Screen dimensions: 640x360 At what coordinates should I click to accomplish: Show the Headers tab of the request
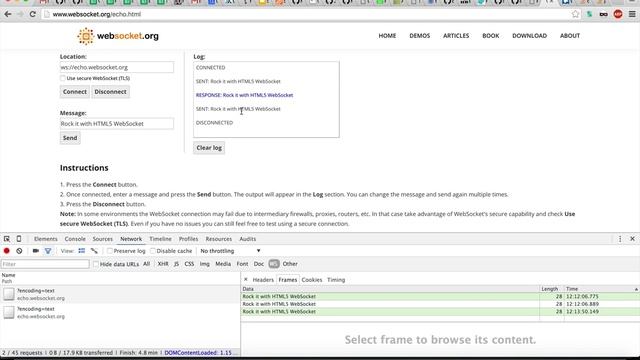click(263, 280)
